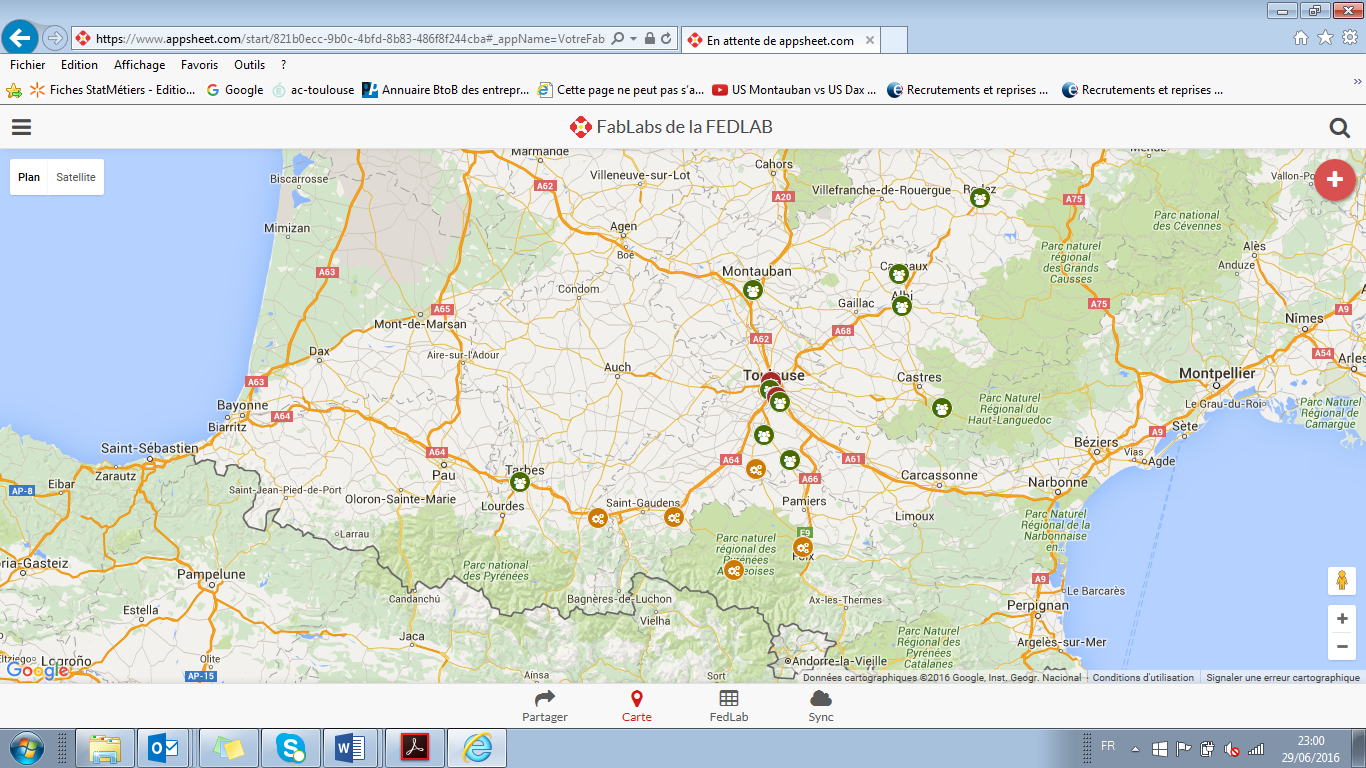Click the address bar lock icon
Image resolution: width=1366 pixels, height=768 pixels.
point(650,39)
